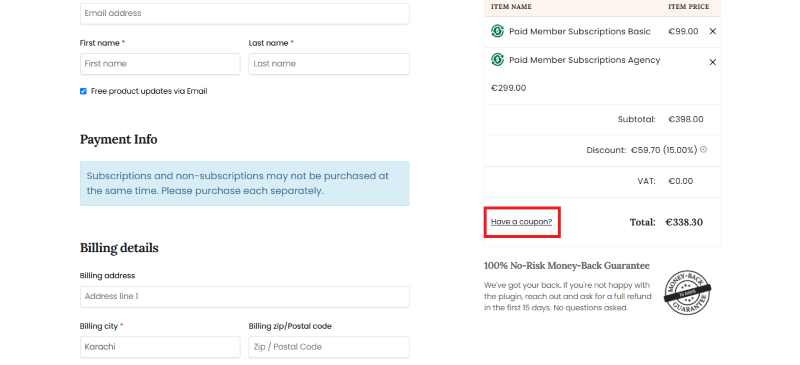Screen dimensions: 800x365
Task: Open the Have a coupon? link
Action: tap(521, 222)
